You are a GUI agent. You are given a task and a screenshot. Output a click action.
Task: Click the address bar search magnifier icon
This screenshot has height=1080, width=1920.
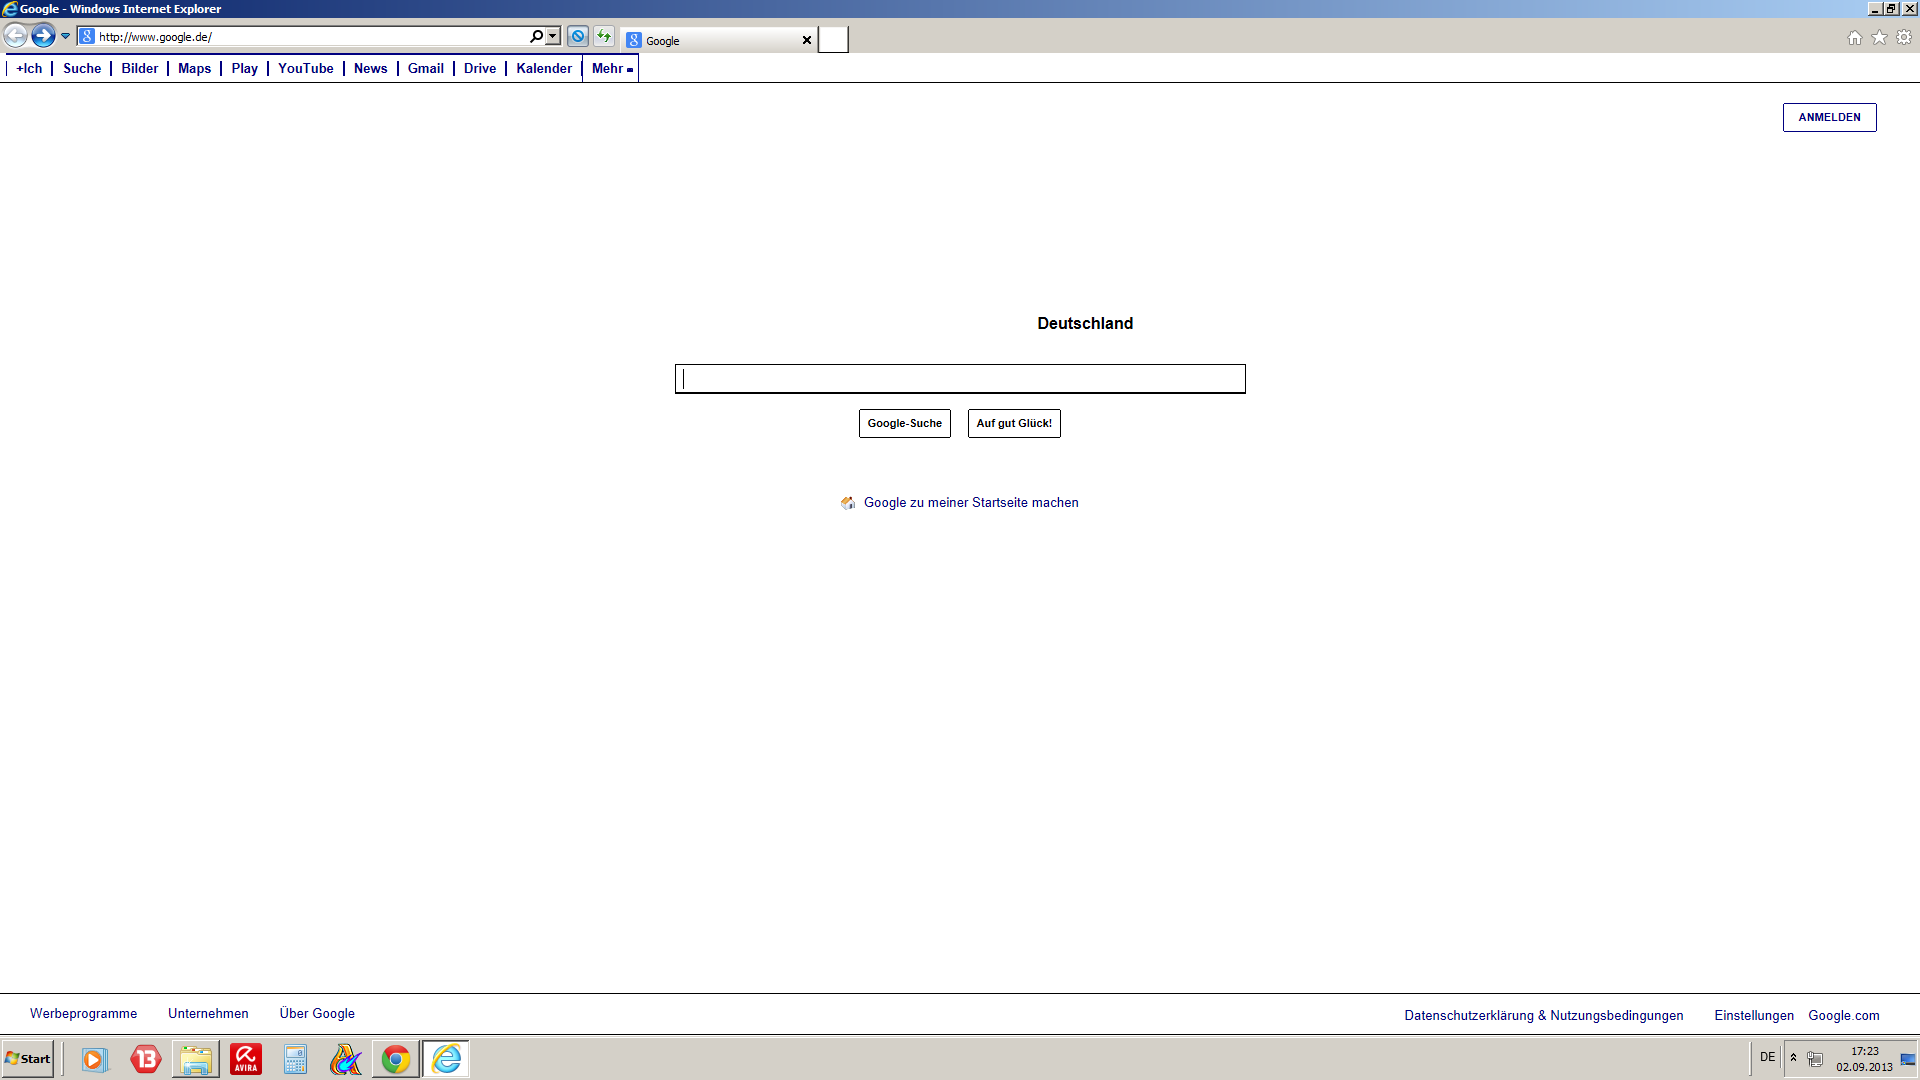(x=536, y=37)
